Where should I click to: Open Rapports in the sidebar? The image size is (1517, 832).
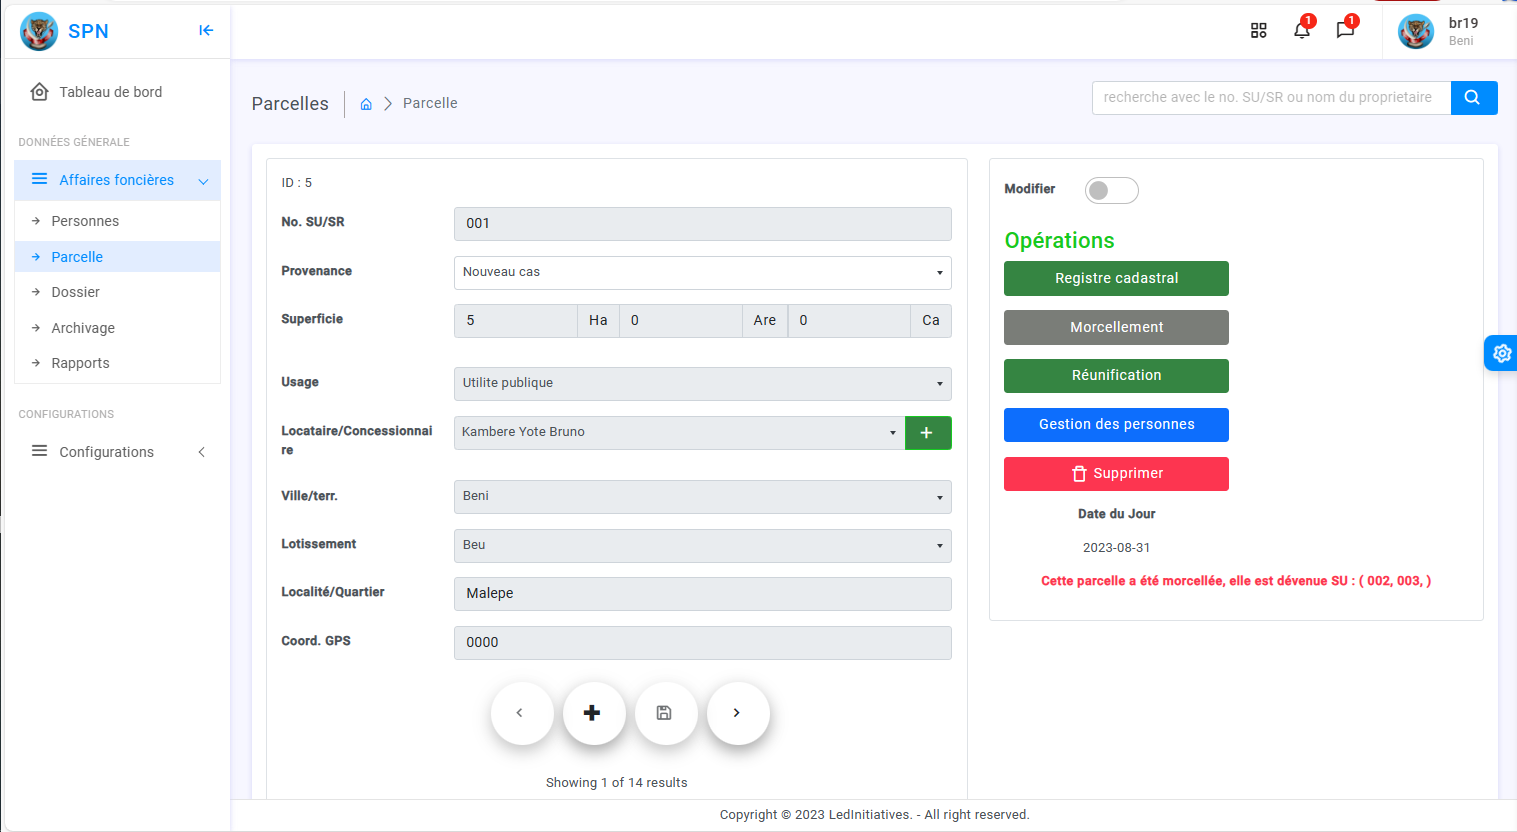pyautogui.click(x=80, y=363)
